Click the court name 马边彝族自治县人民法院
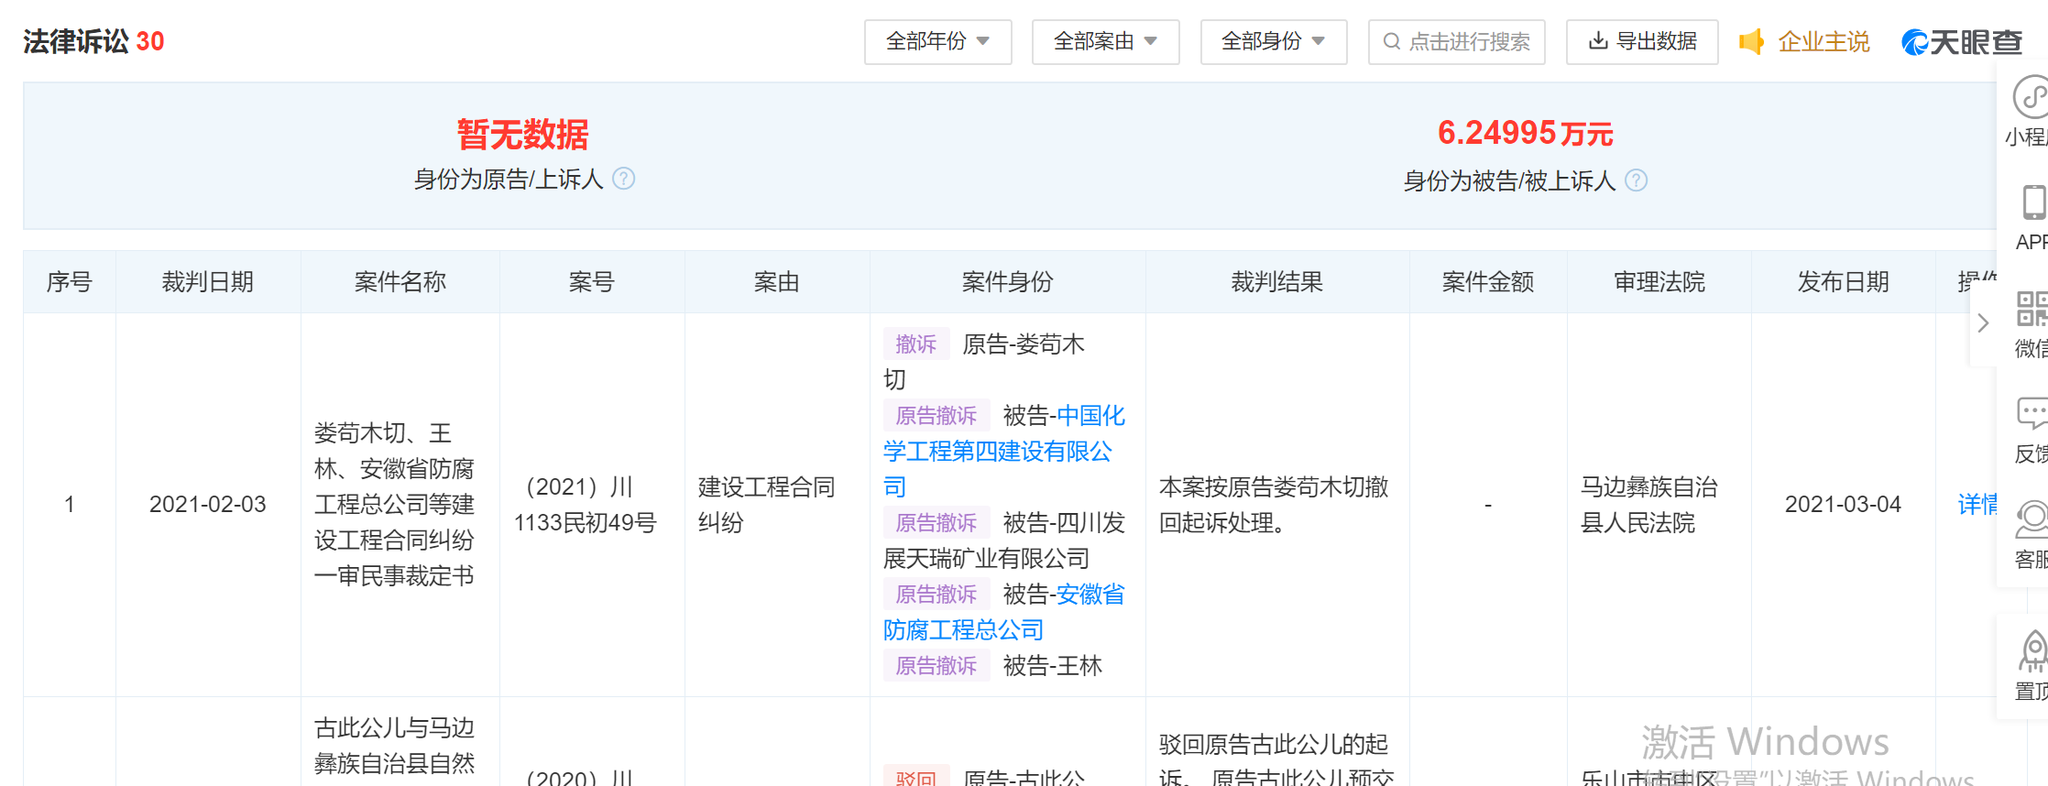This screenshot has height=786, width=2048. coord(1649,505)
